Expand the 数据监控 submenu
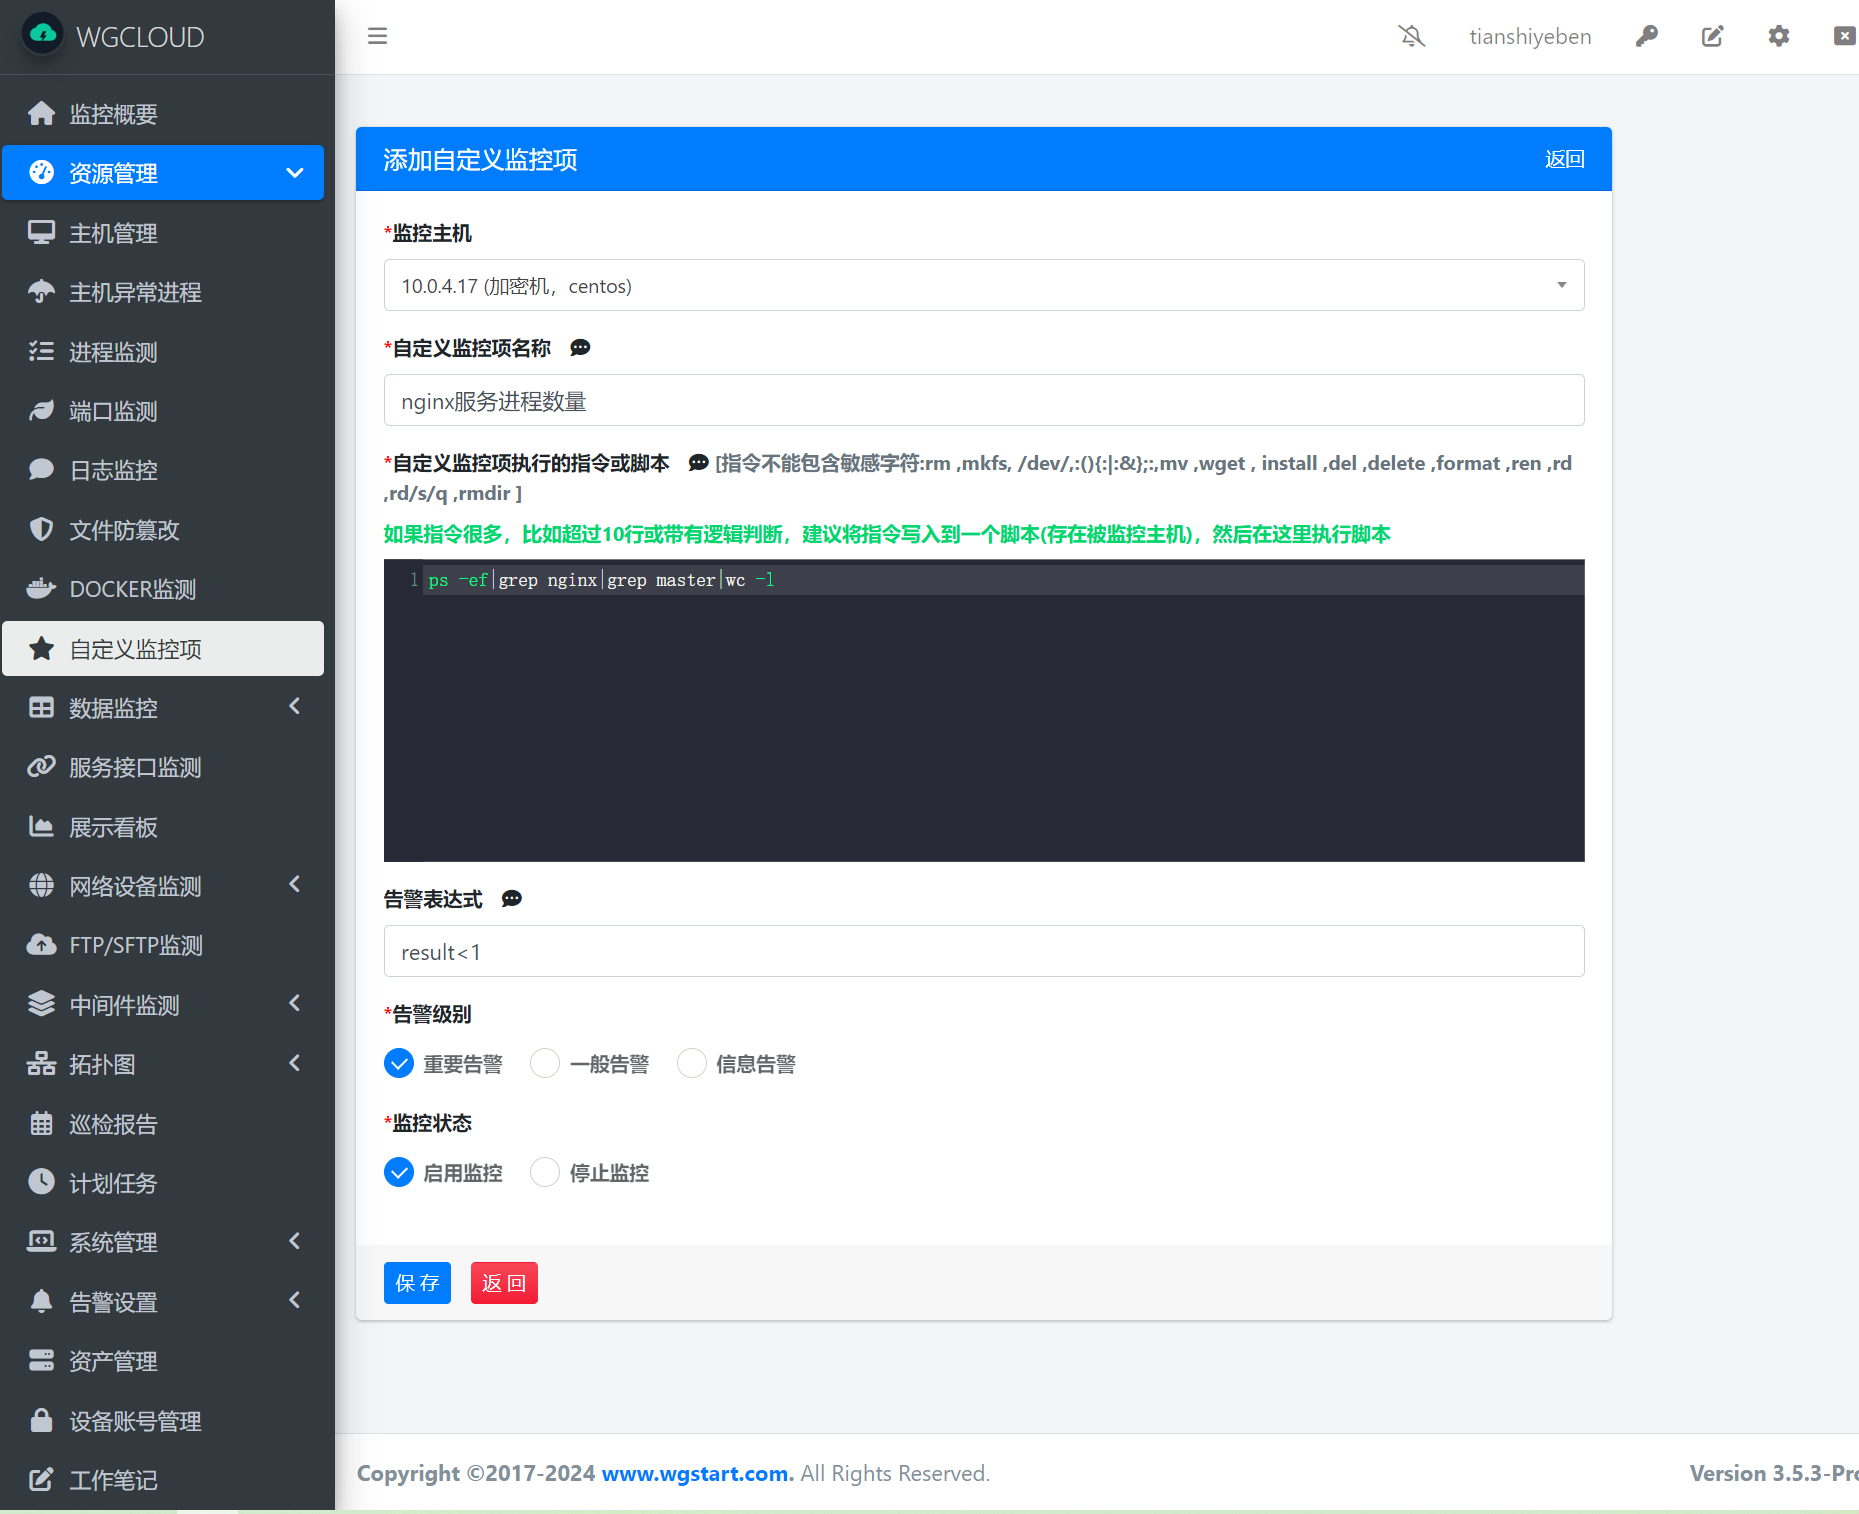 pos(295,707)
